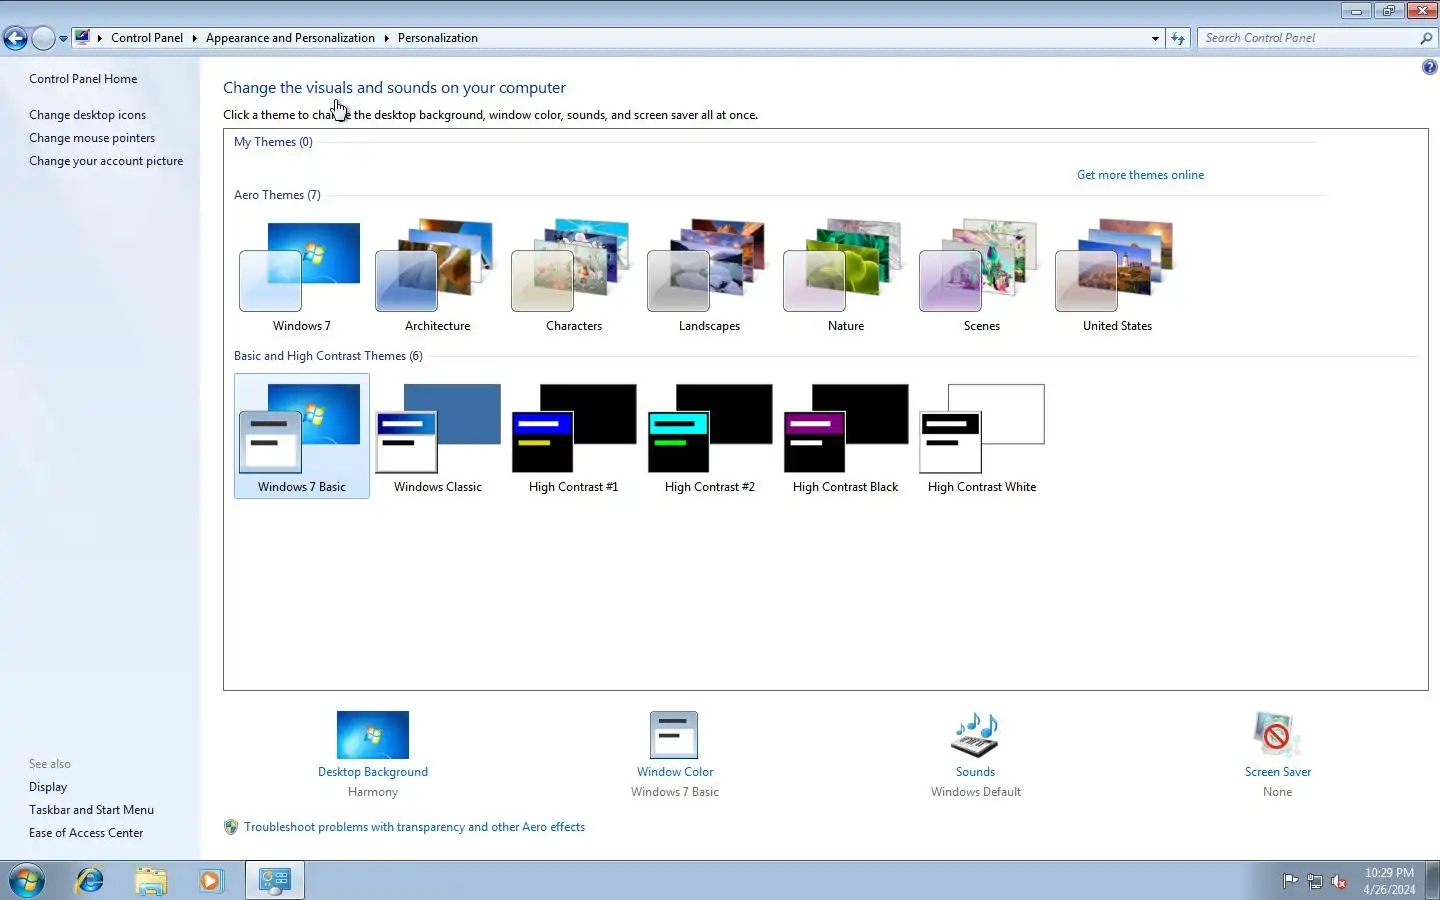Apply the Nature theme

[x=845, y=276]
